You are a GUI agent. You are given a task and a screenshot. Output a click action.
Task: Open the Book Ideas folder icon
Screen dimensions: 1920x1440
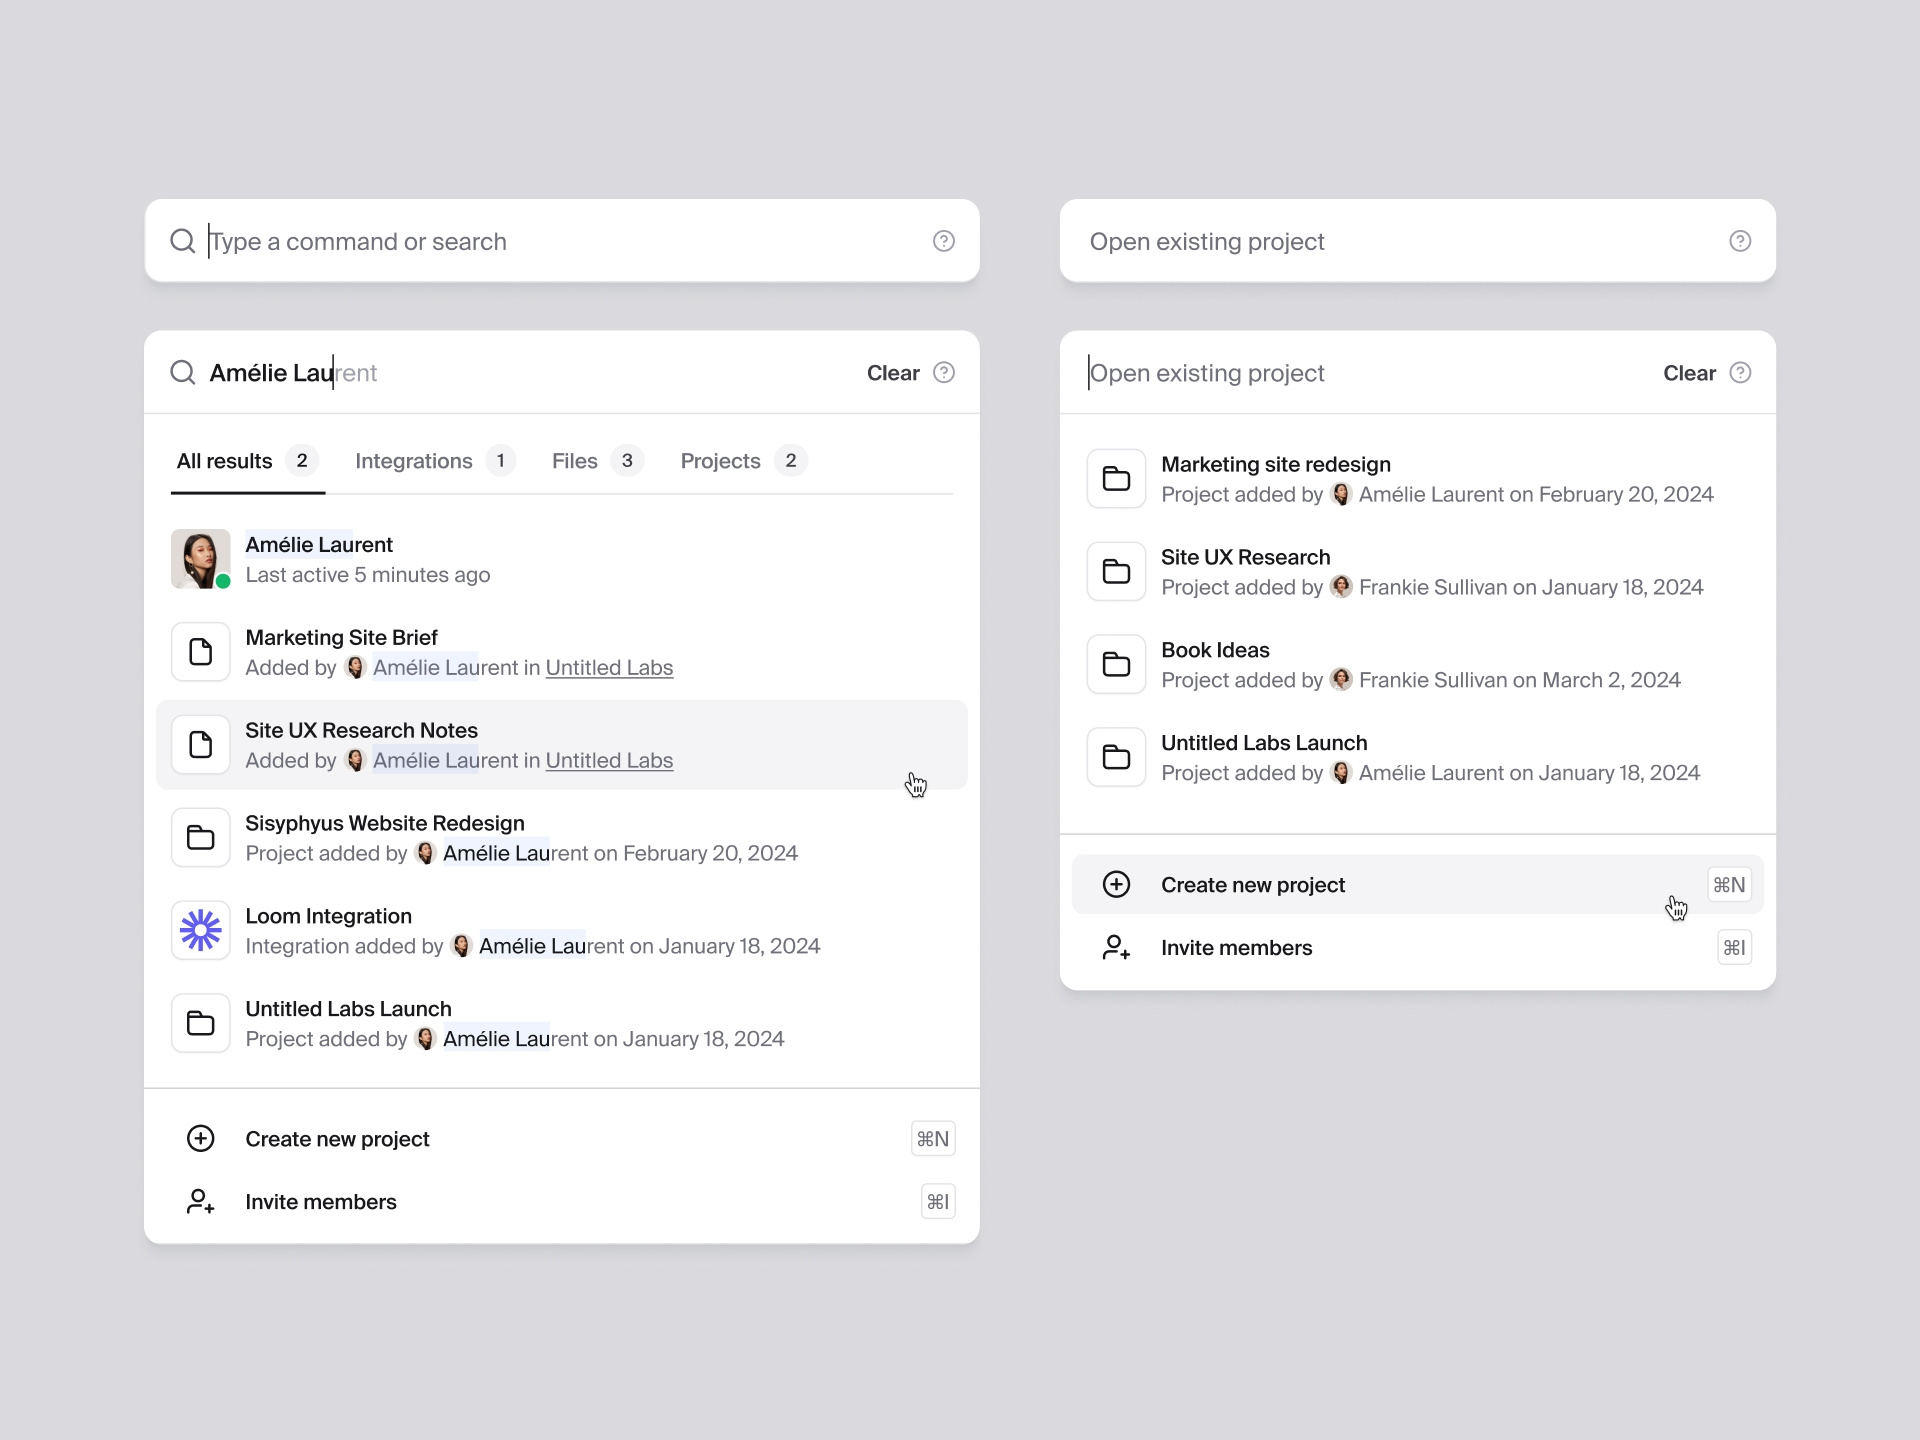(x=1116, y=664)
